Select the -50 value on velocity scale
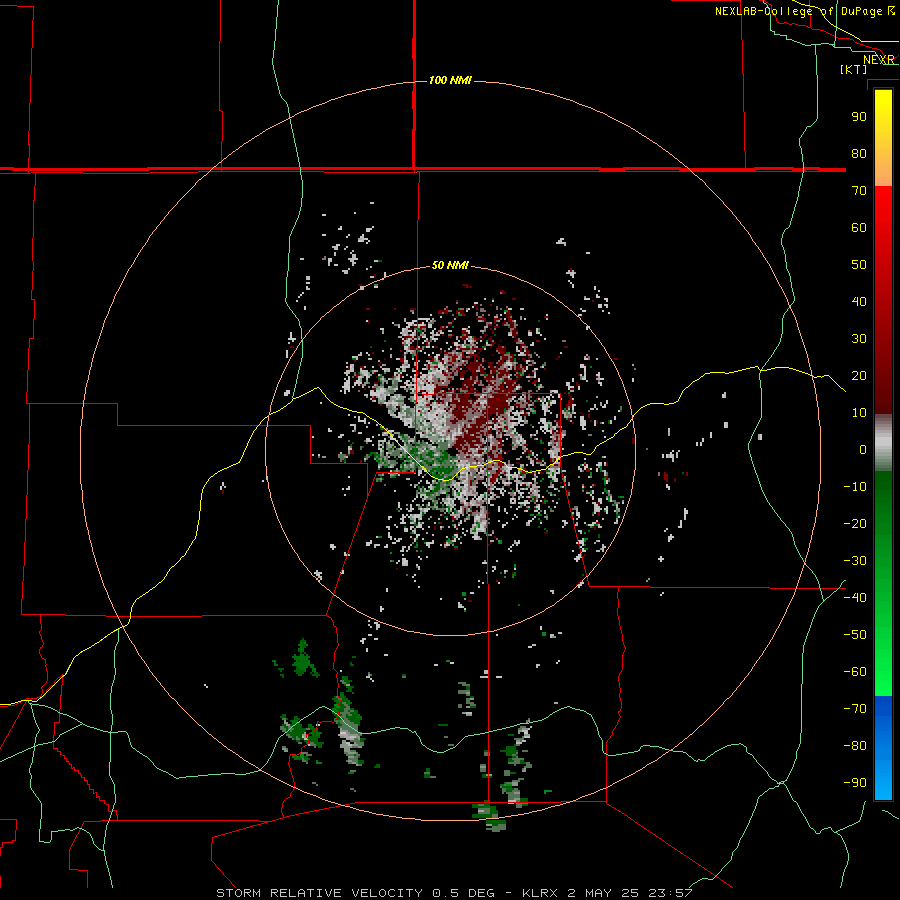This screenshot has height=900, width=900. 855,635
